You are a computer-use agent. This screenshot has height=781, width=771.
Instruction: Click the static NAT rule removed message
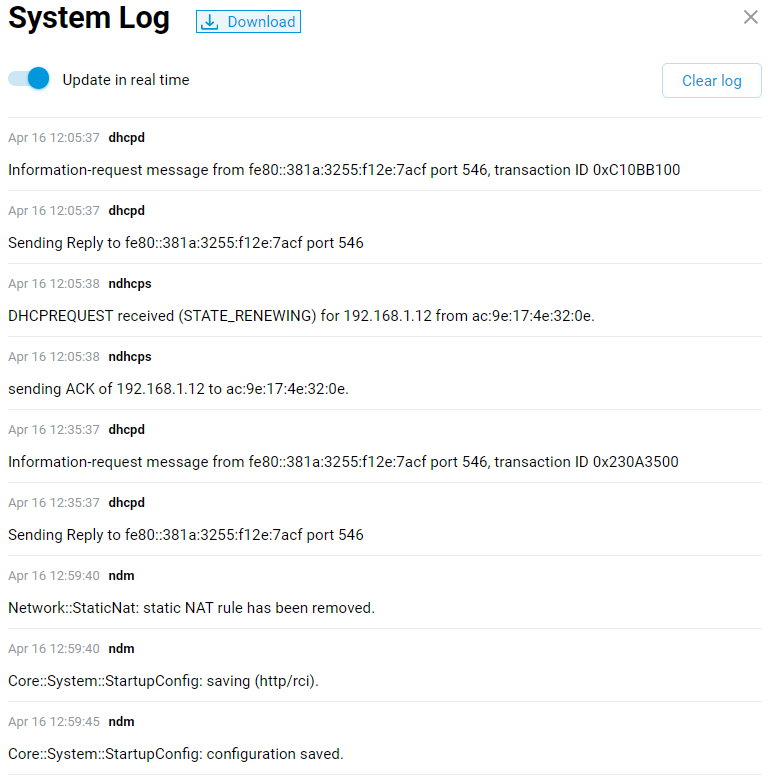click(191, 608)
